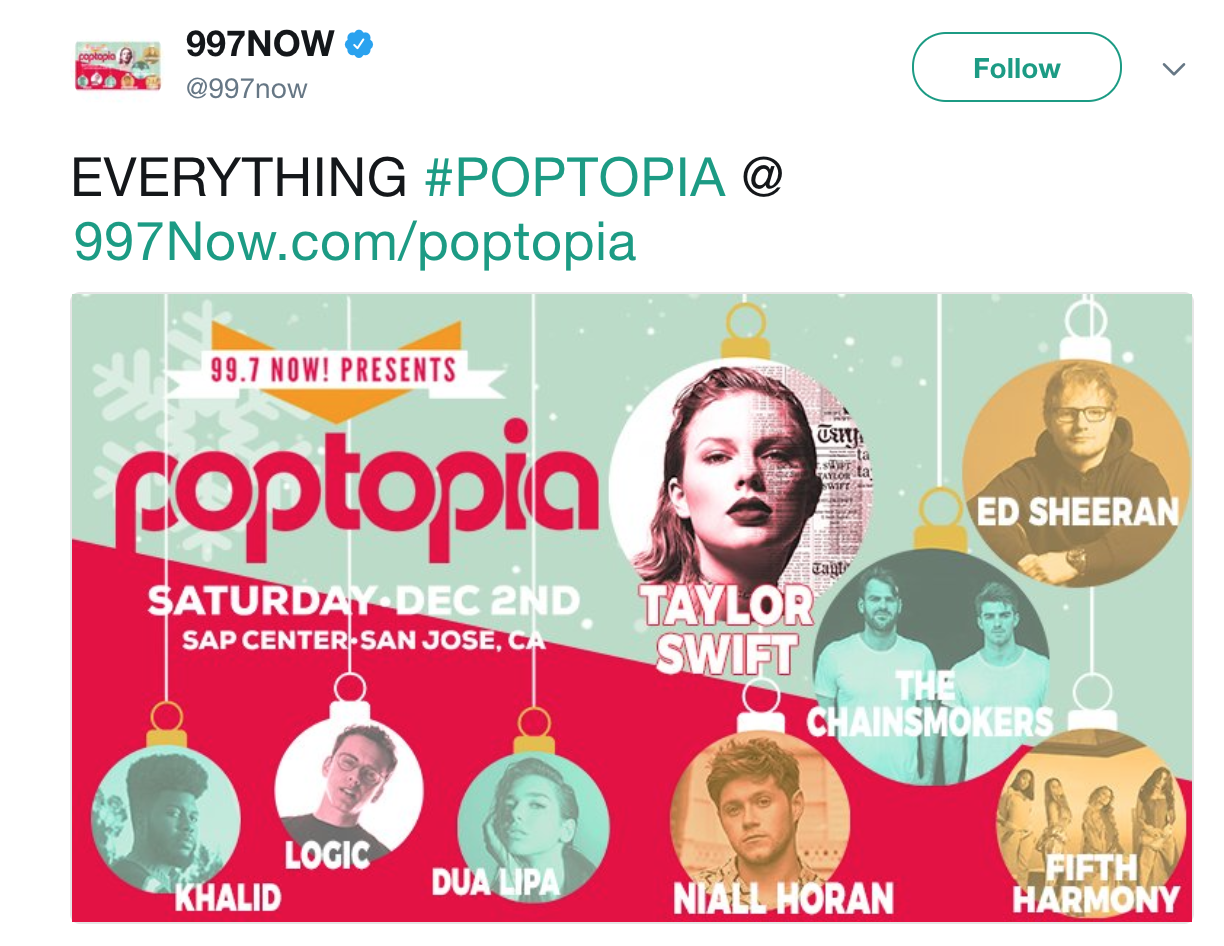Open the #POPTOPIA hashtag link
The height and width of the screenshot is (946, 1224).
pyautogui.click(x=575, y=179)
